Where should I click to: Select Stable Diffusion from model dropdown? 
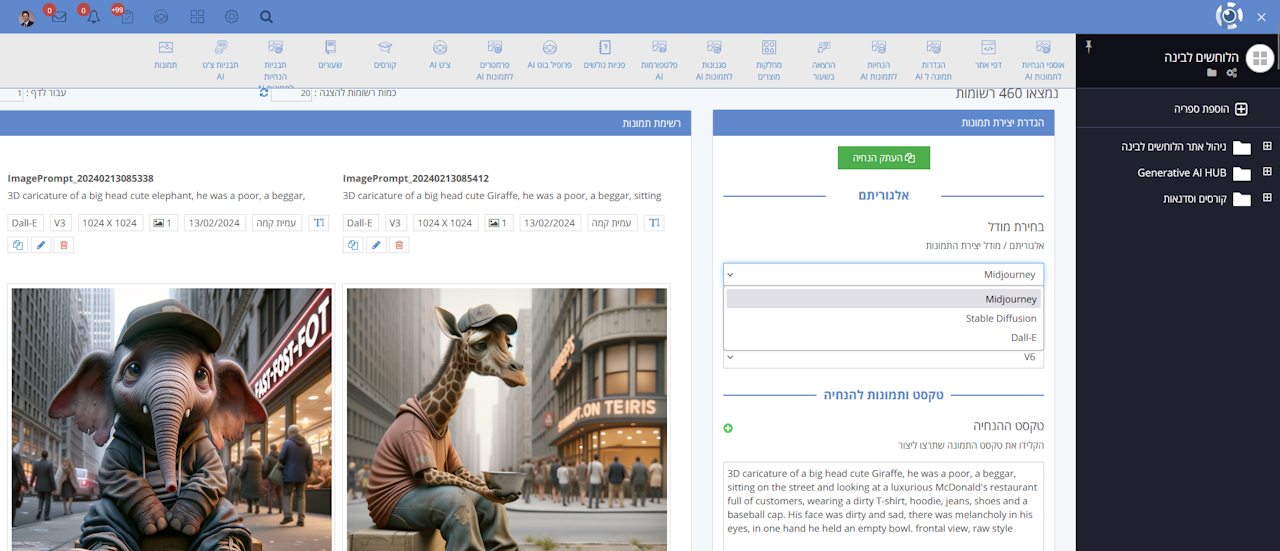[1000, 318]
